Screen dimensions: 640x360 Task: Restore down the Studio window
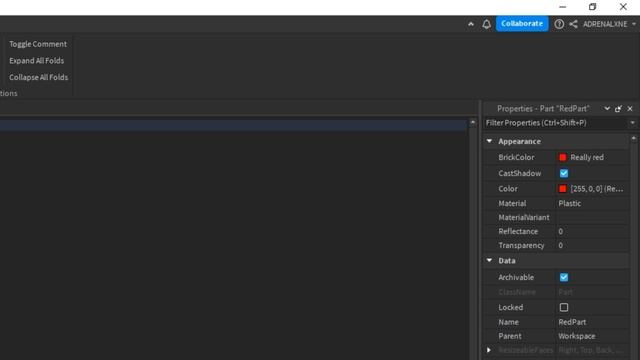(x=593, y=7)
